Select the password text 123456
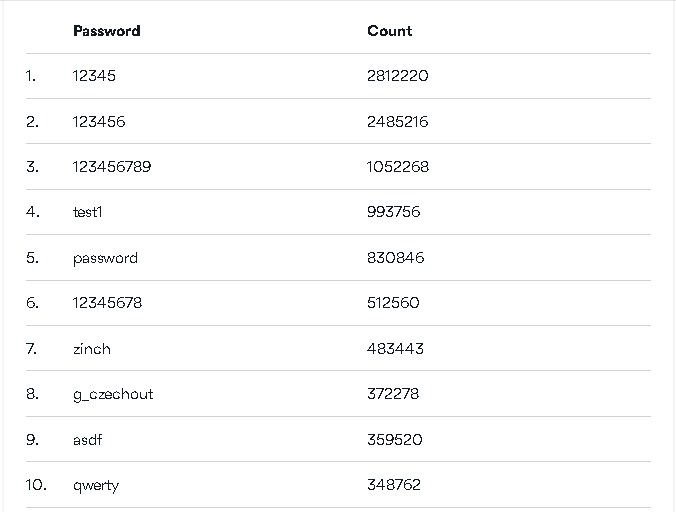Viewport: 676px width, 512px height. pos(99,122)
